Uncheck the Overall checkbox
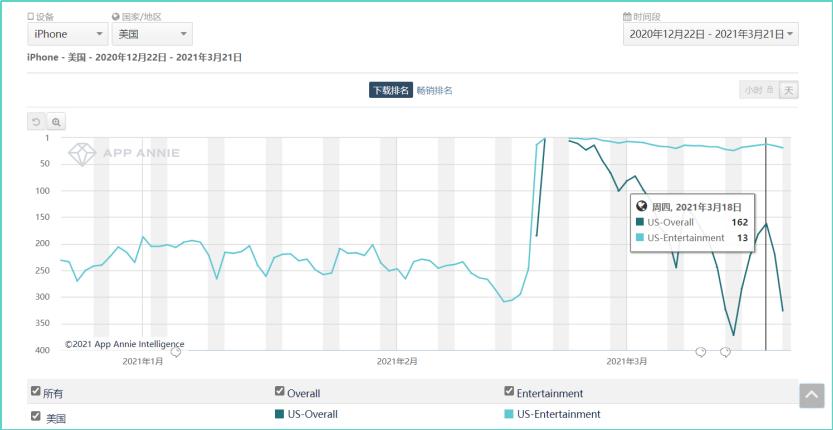Screen dimensions: 833x430 [x=280, y=392]
